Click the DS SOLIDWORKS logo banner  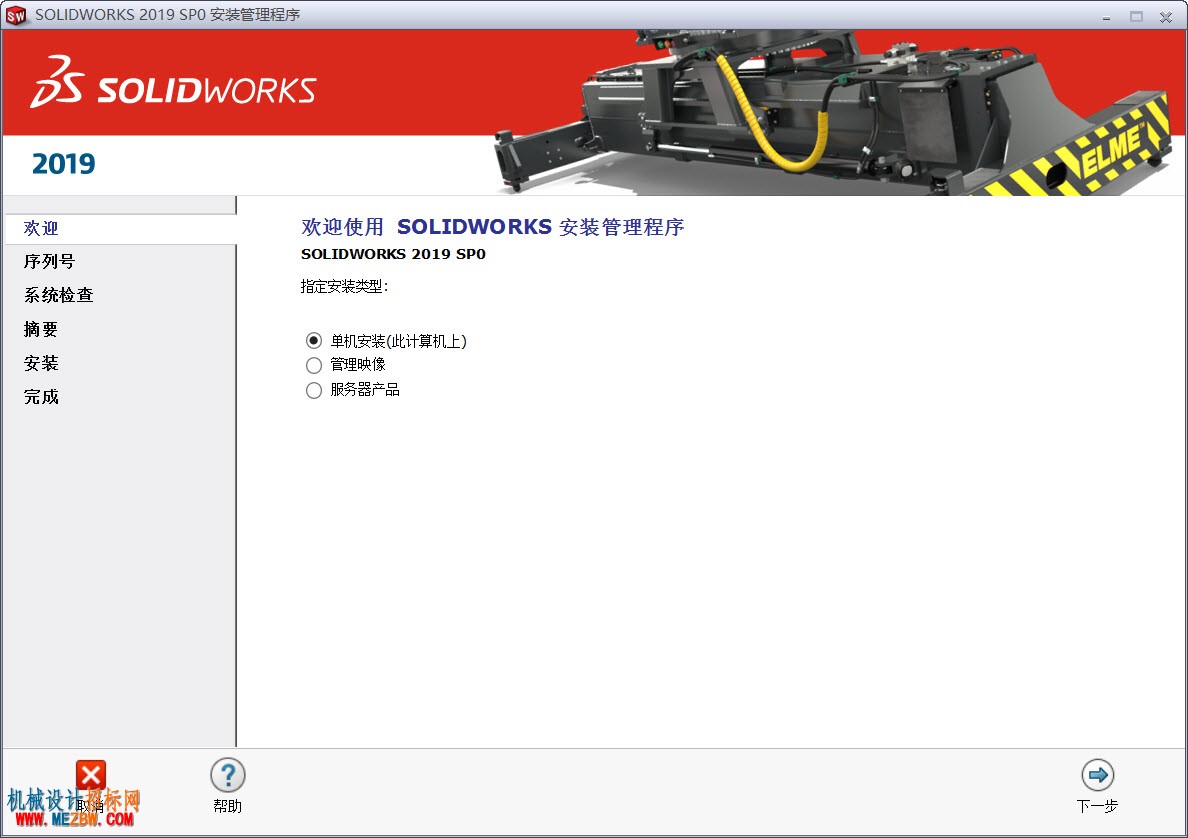click(x=173, y=82)
